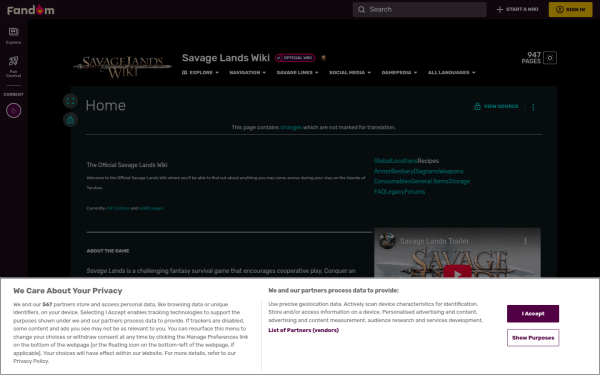This screenshot has width=600, height=375.
Task: Click the pages count link after 'and'
Action: [151, 208]
